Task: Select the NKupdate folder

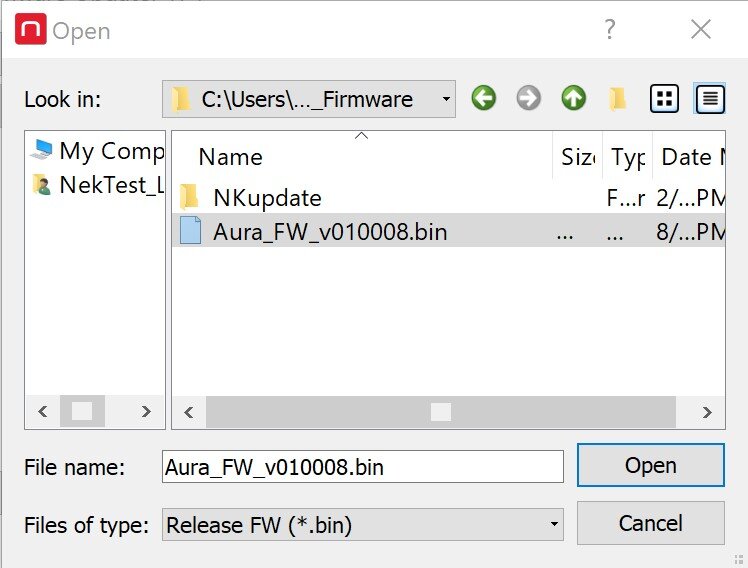Action: [267, 198]
